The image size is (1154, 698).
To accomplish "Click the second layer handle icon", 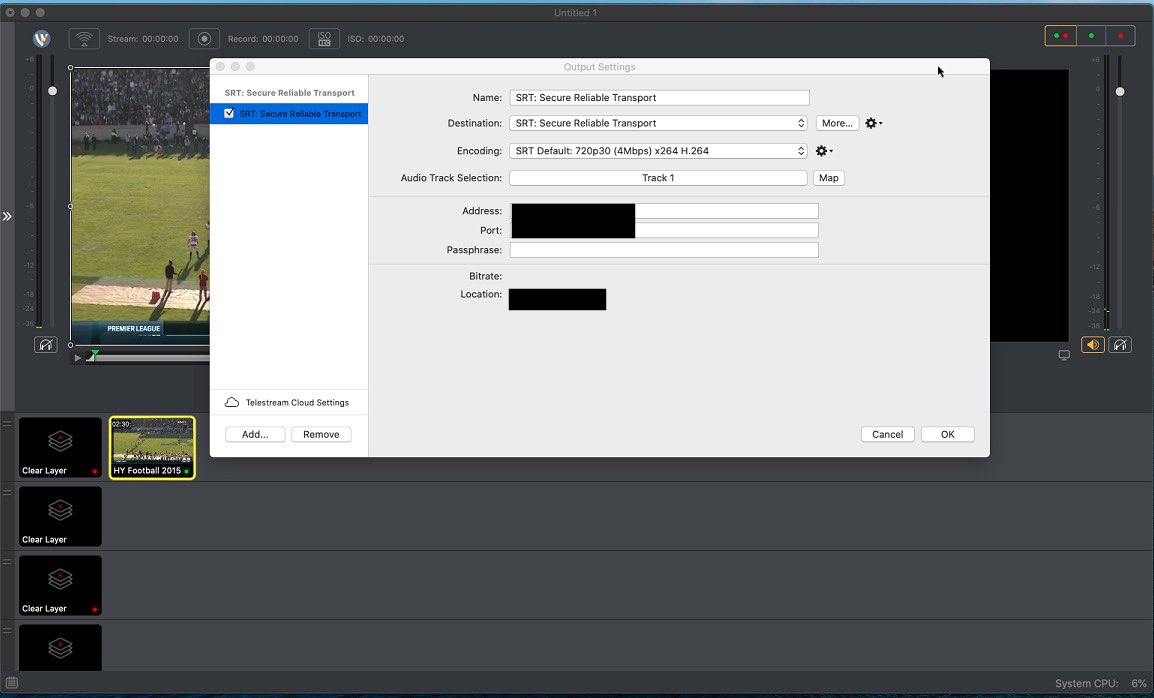I will [x=7, y=493].
